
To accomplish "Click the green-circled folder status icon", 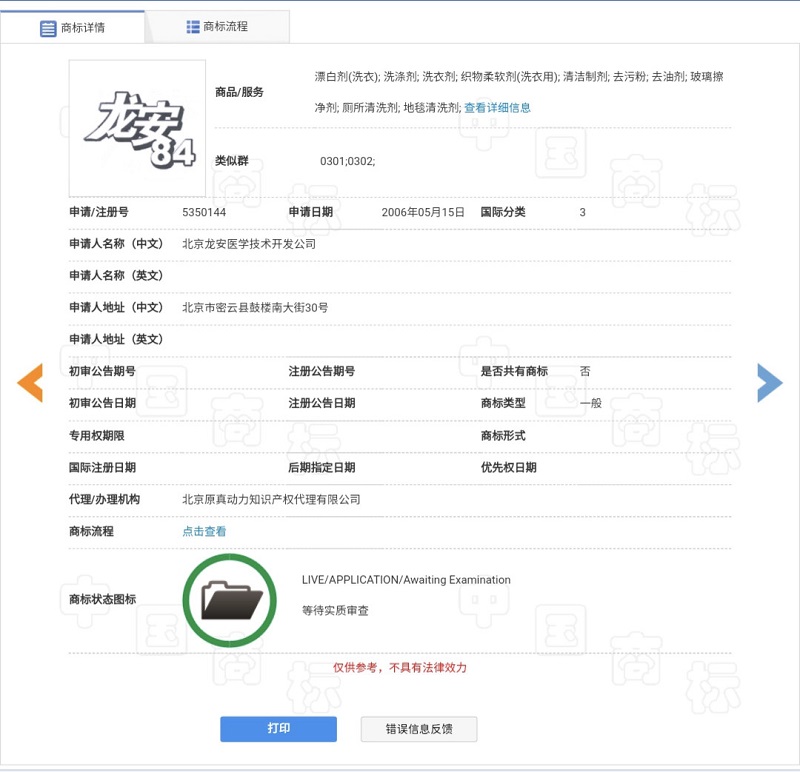I will click(x=229, y=600).
